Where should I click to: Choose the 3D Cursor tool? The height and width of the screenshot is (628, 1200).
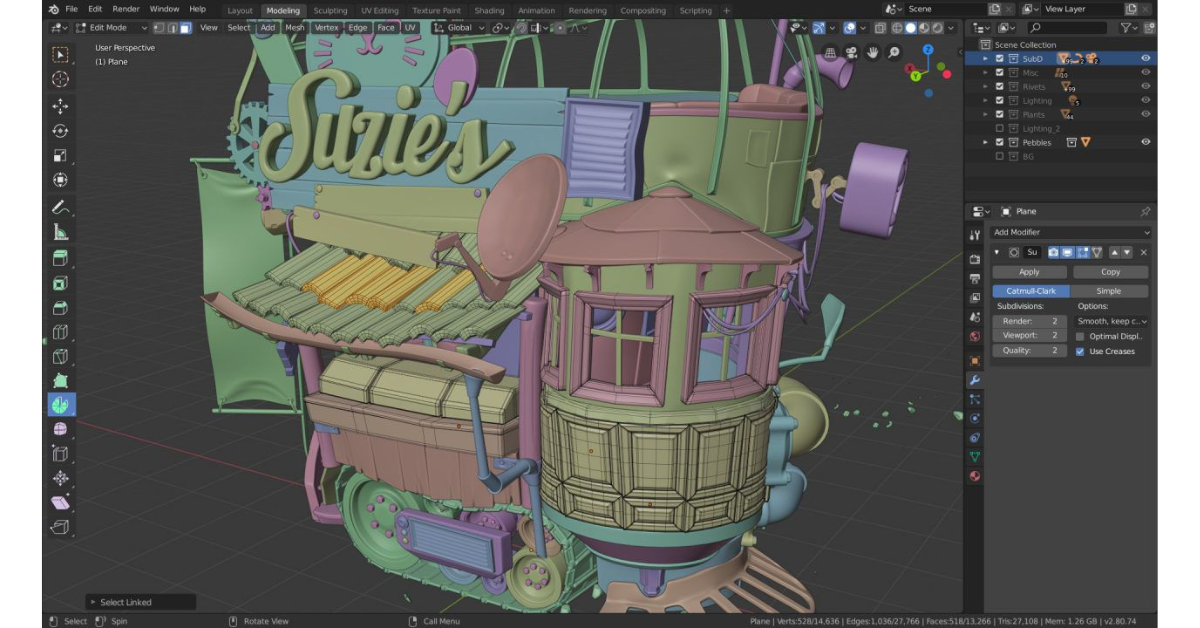pos(60,79)
